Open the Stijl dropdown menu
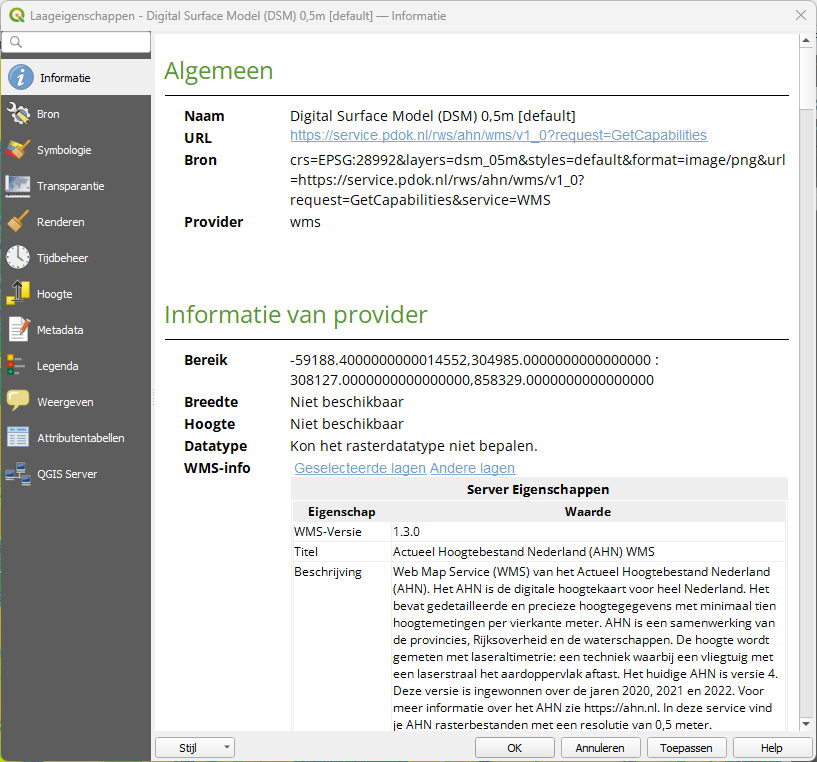The width and height of the screenshot is (817, 762). coord(195,748)
